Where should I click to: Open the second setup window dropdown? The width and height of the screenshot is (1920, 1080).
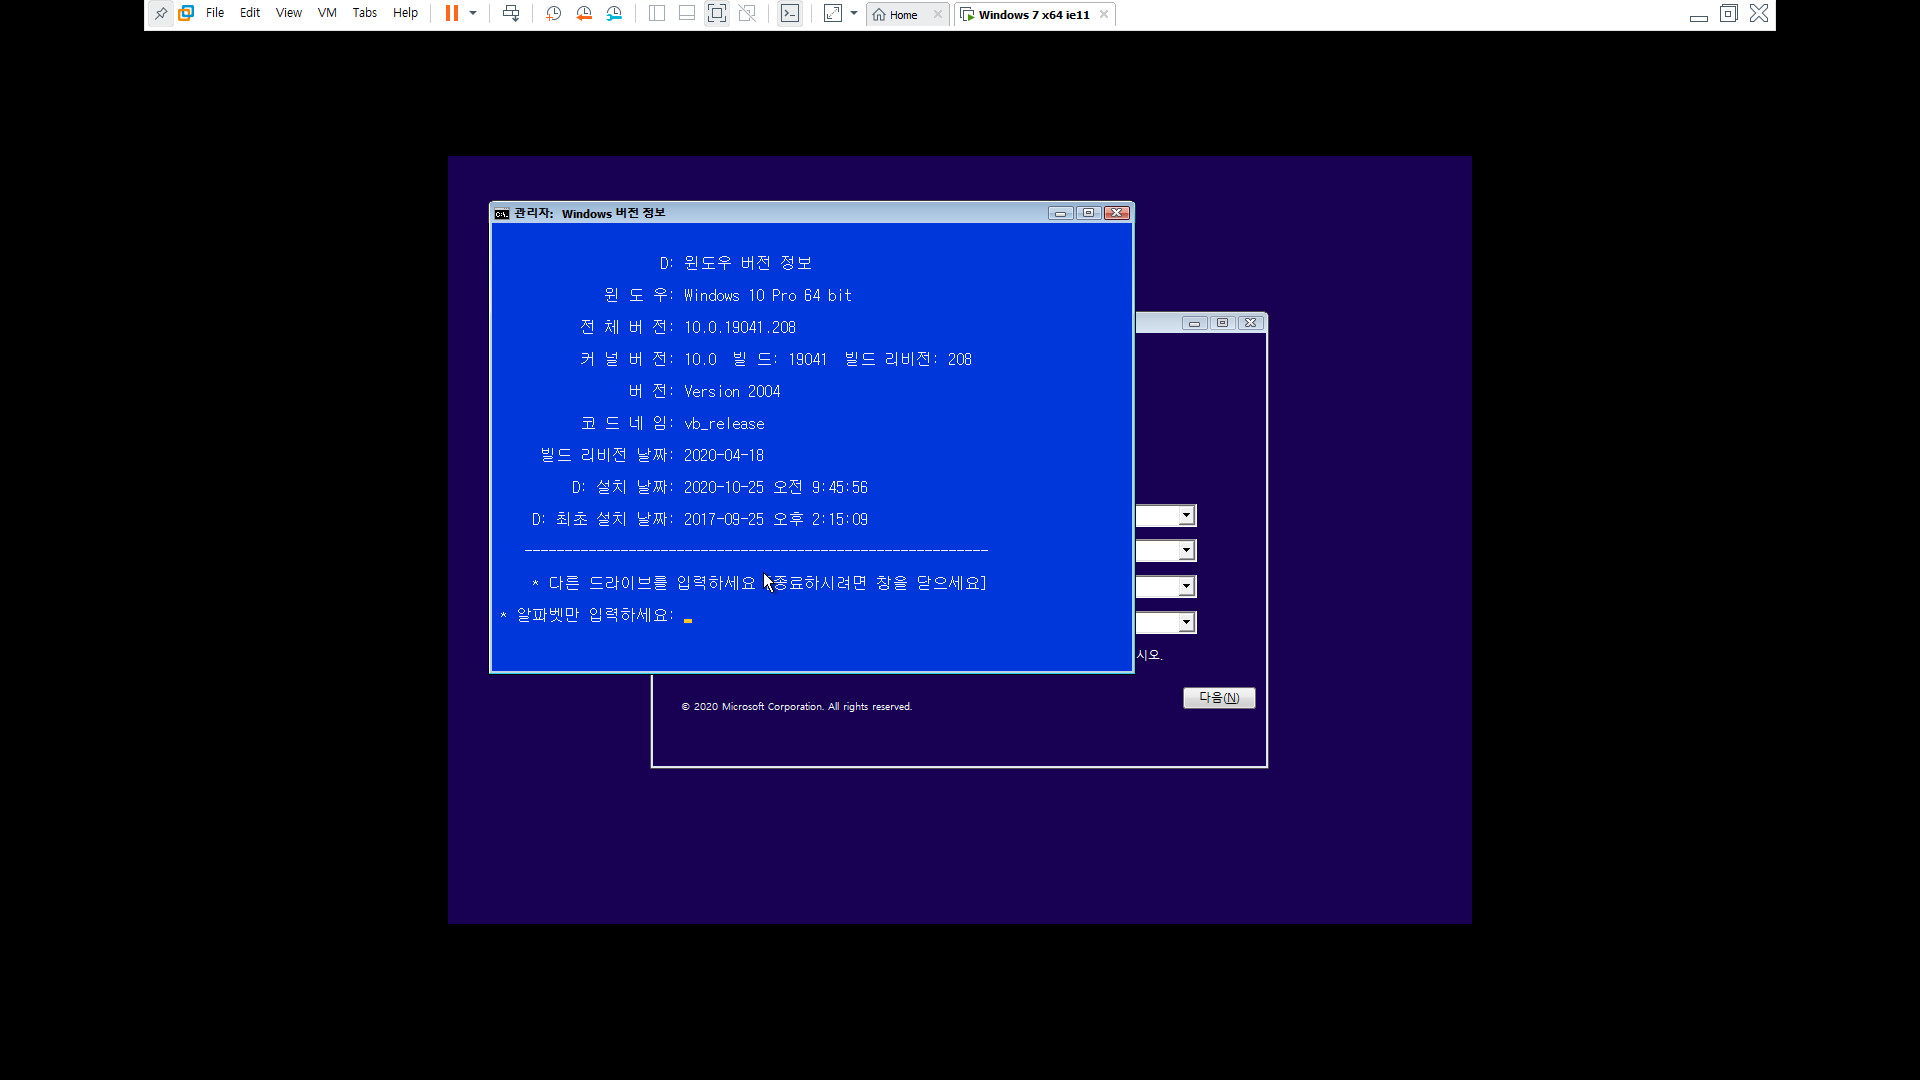1186,551
